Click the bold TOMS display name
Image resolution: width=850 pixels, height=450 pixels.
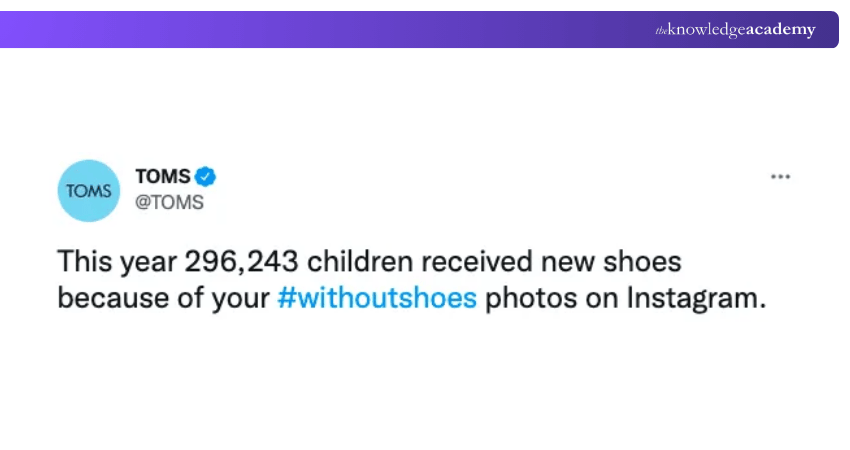pos(163,177)
